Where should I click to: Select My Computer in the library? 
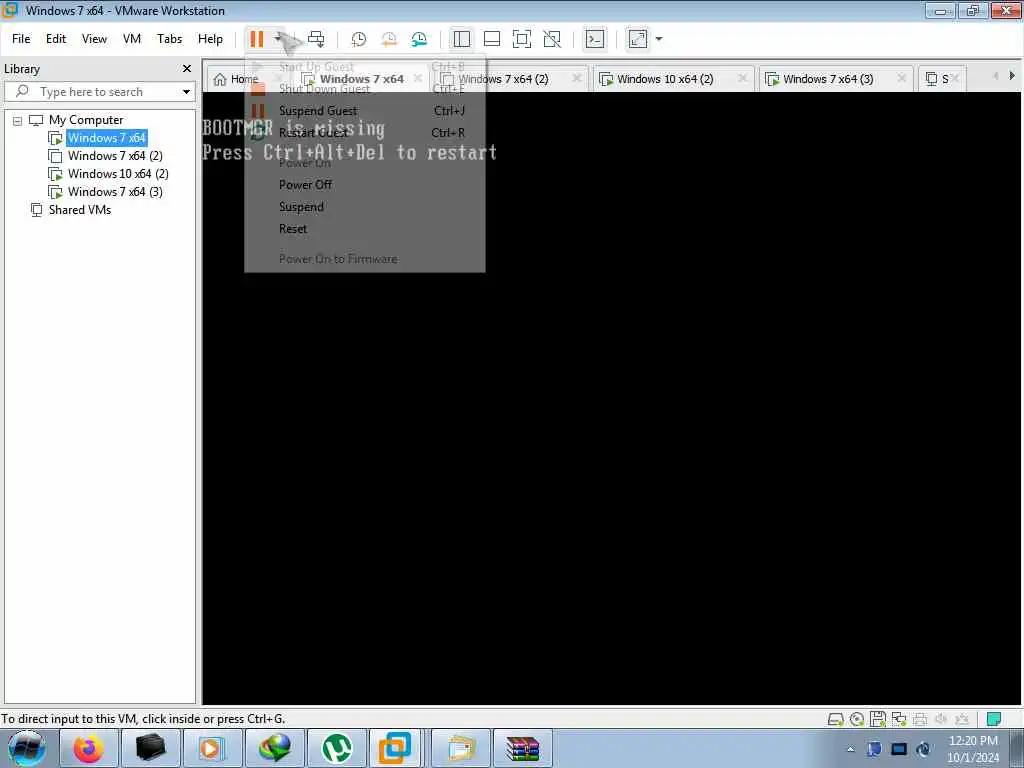(86, 120)
